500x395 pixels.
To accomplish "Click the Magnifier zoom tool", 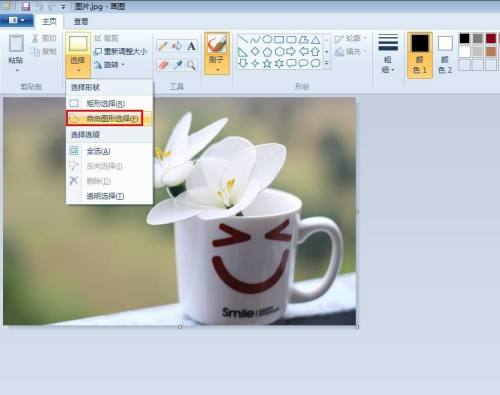I will coord(191,65).
